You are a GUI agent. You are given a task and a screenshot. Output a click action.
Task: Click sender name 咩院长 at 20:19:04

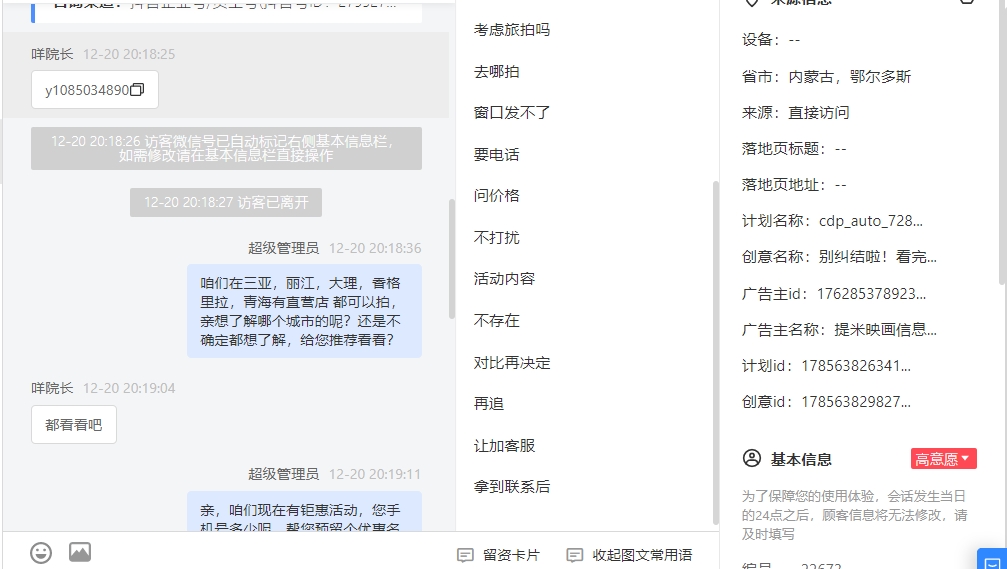point(52,388)
